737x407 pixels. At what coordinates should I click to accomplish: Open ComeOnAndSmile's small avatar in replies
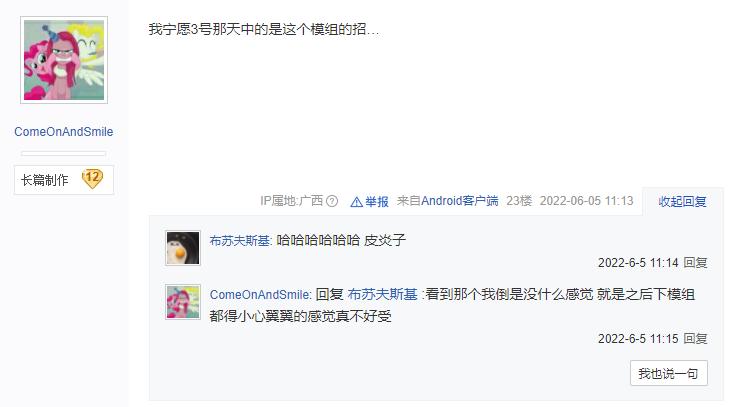[183, 302]
